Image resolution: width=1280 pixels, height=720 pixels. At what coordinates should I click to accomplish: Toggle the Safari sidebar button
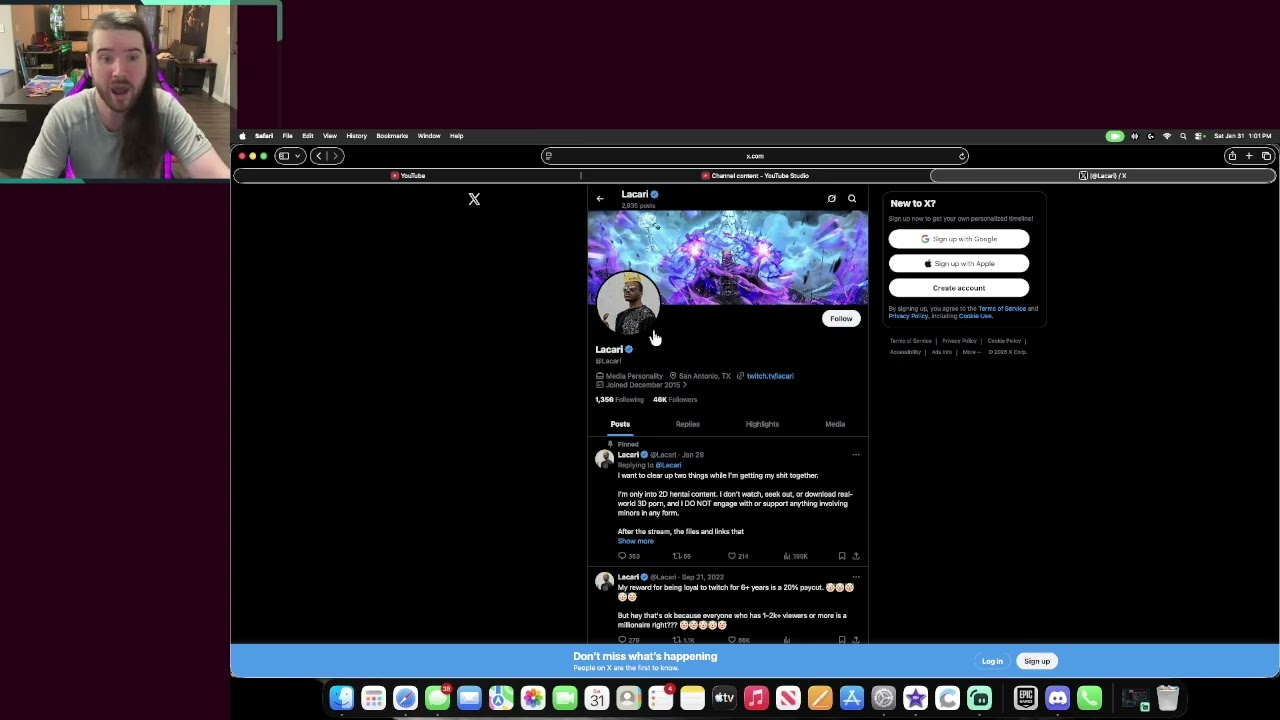(284, 156)
